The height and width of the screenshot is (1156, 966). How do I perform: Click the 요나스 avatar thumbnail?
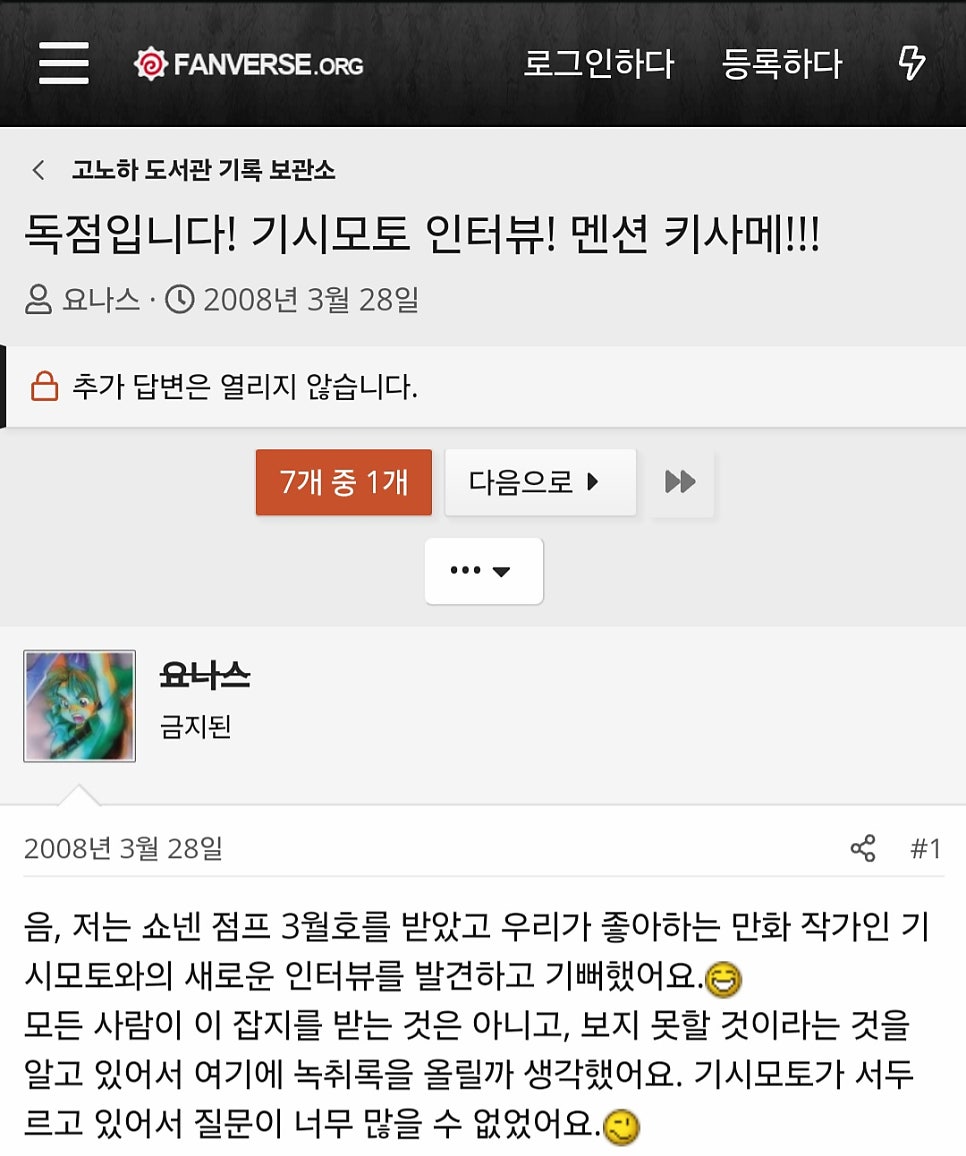pyautogui.click(x=80, y=706)
